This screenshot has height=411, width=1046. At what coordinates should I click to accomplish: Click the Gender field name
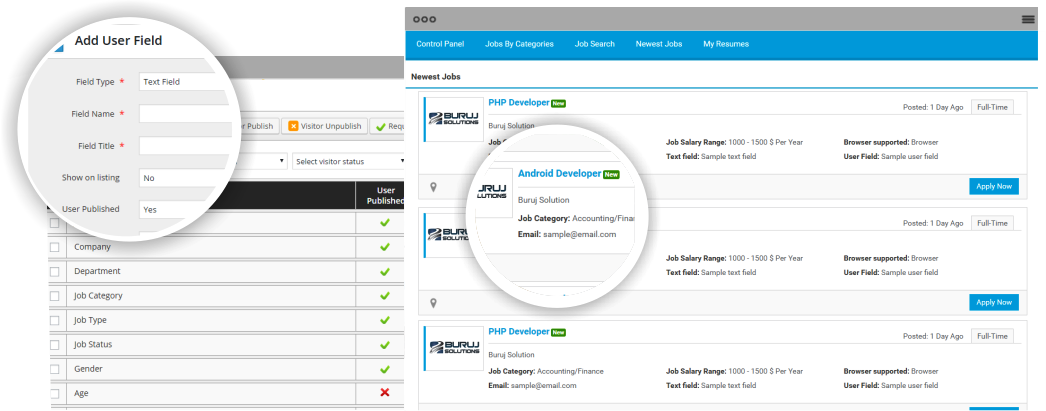point(88,369)
